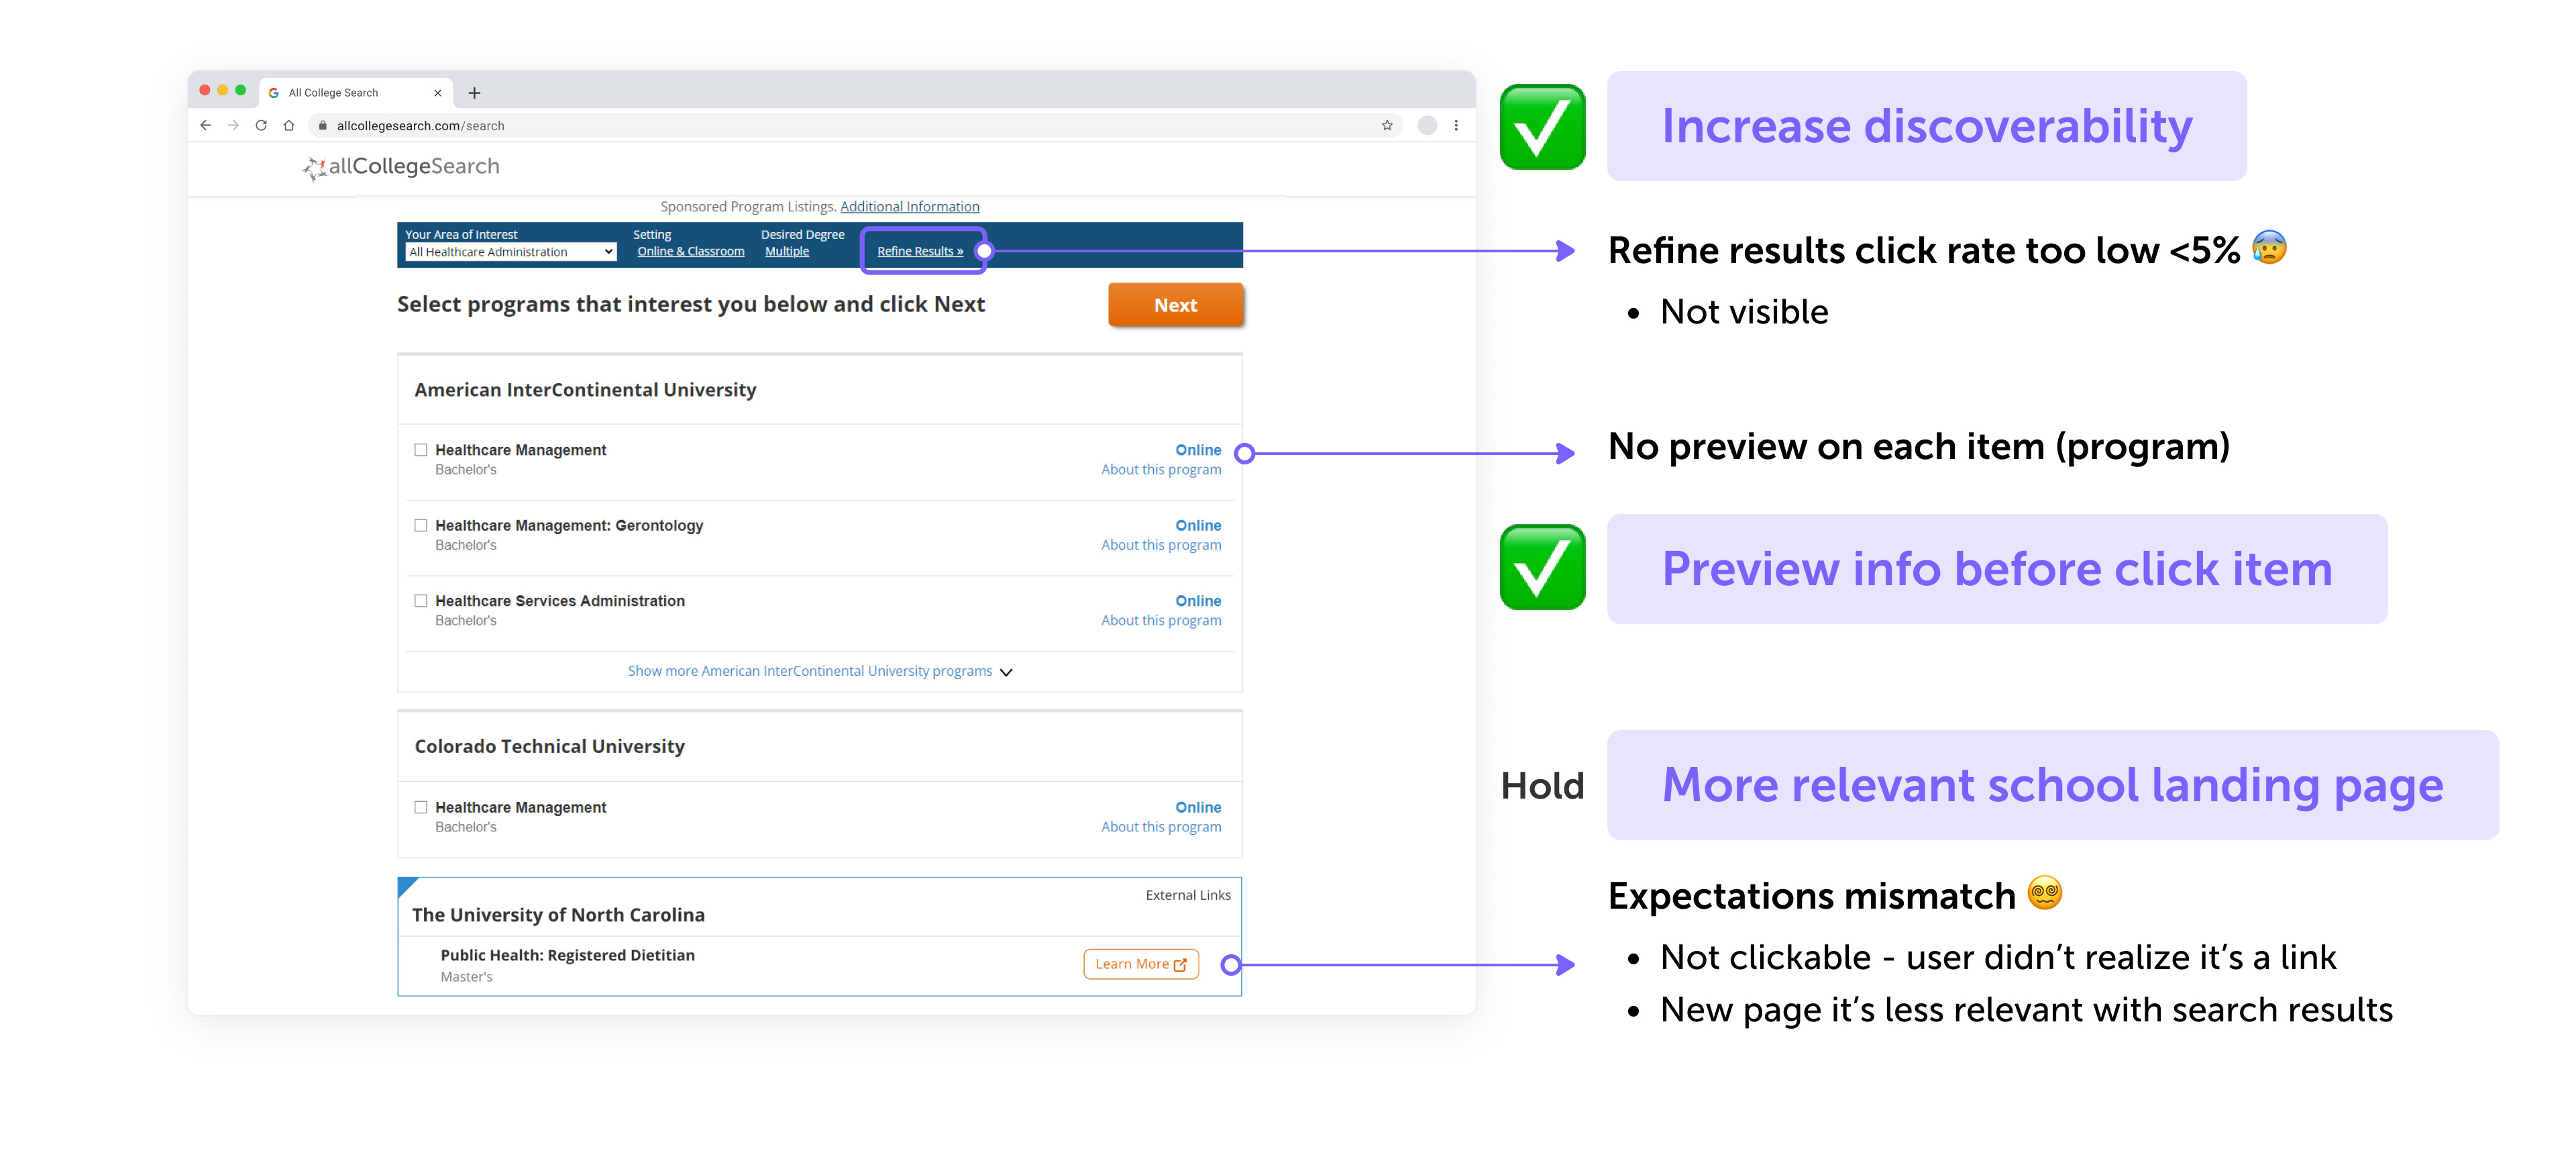Screen dimensions: 2576x1165
Task: Click the green checkmark beside Preview info
Action: pyautogui.click(x=1542, y=567)
